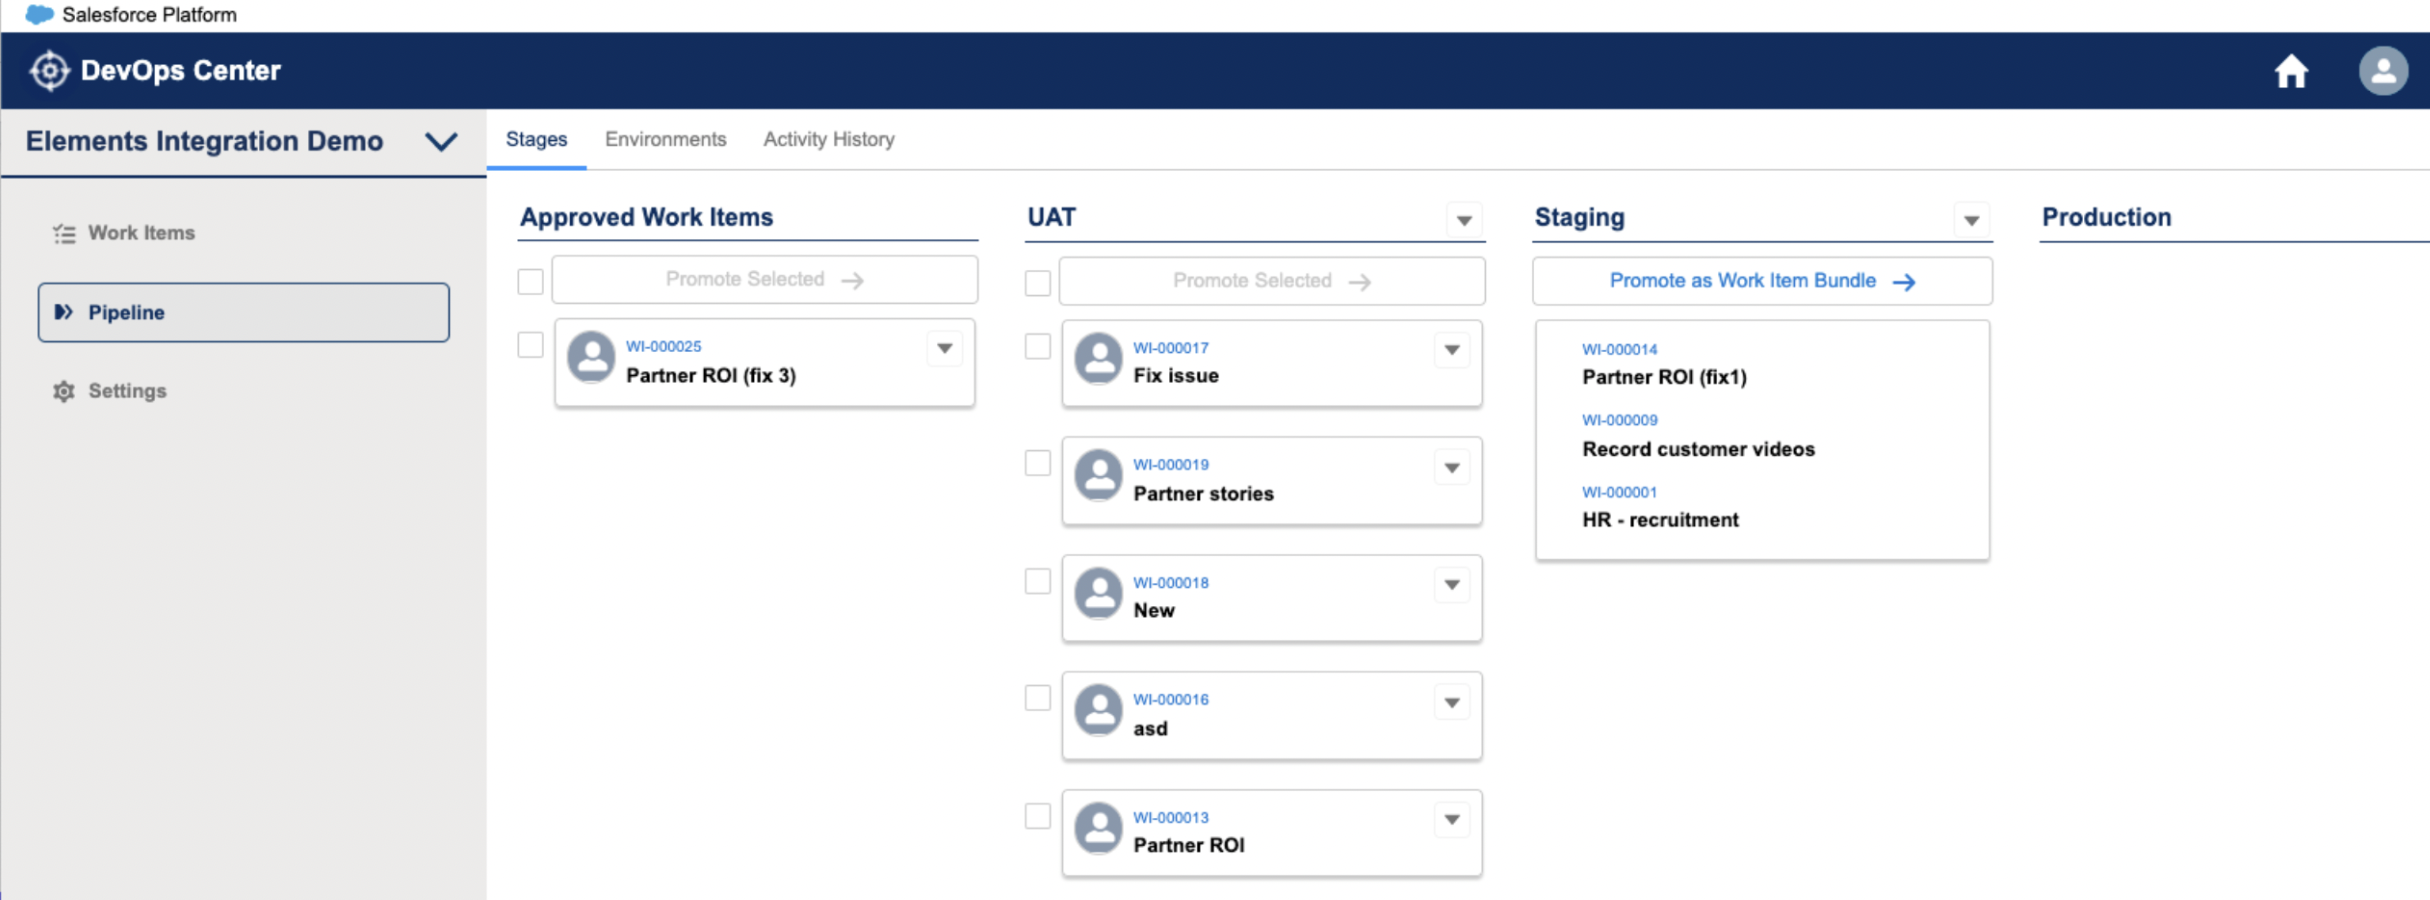This screenshot has height=900, width=2430.
Task: Click the Salesforce Platform title text
Action: click(x=149, y=15)
